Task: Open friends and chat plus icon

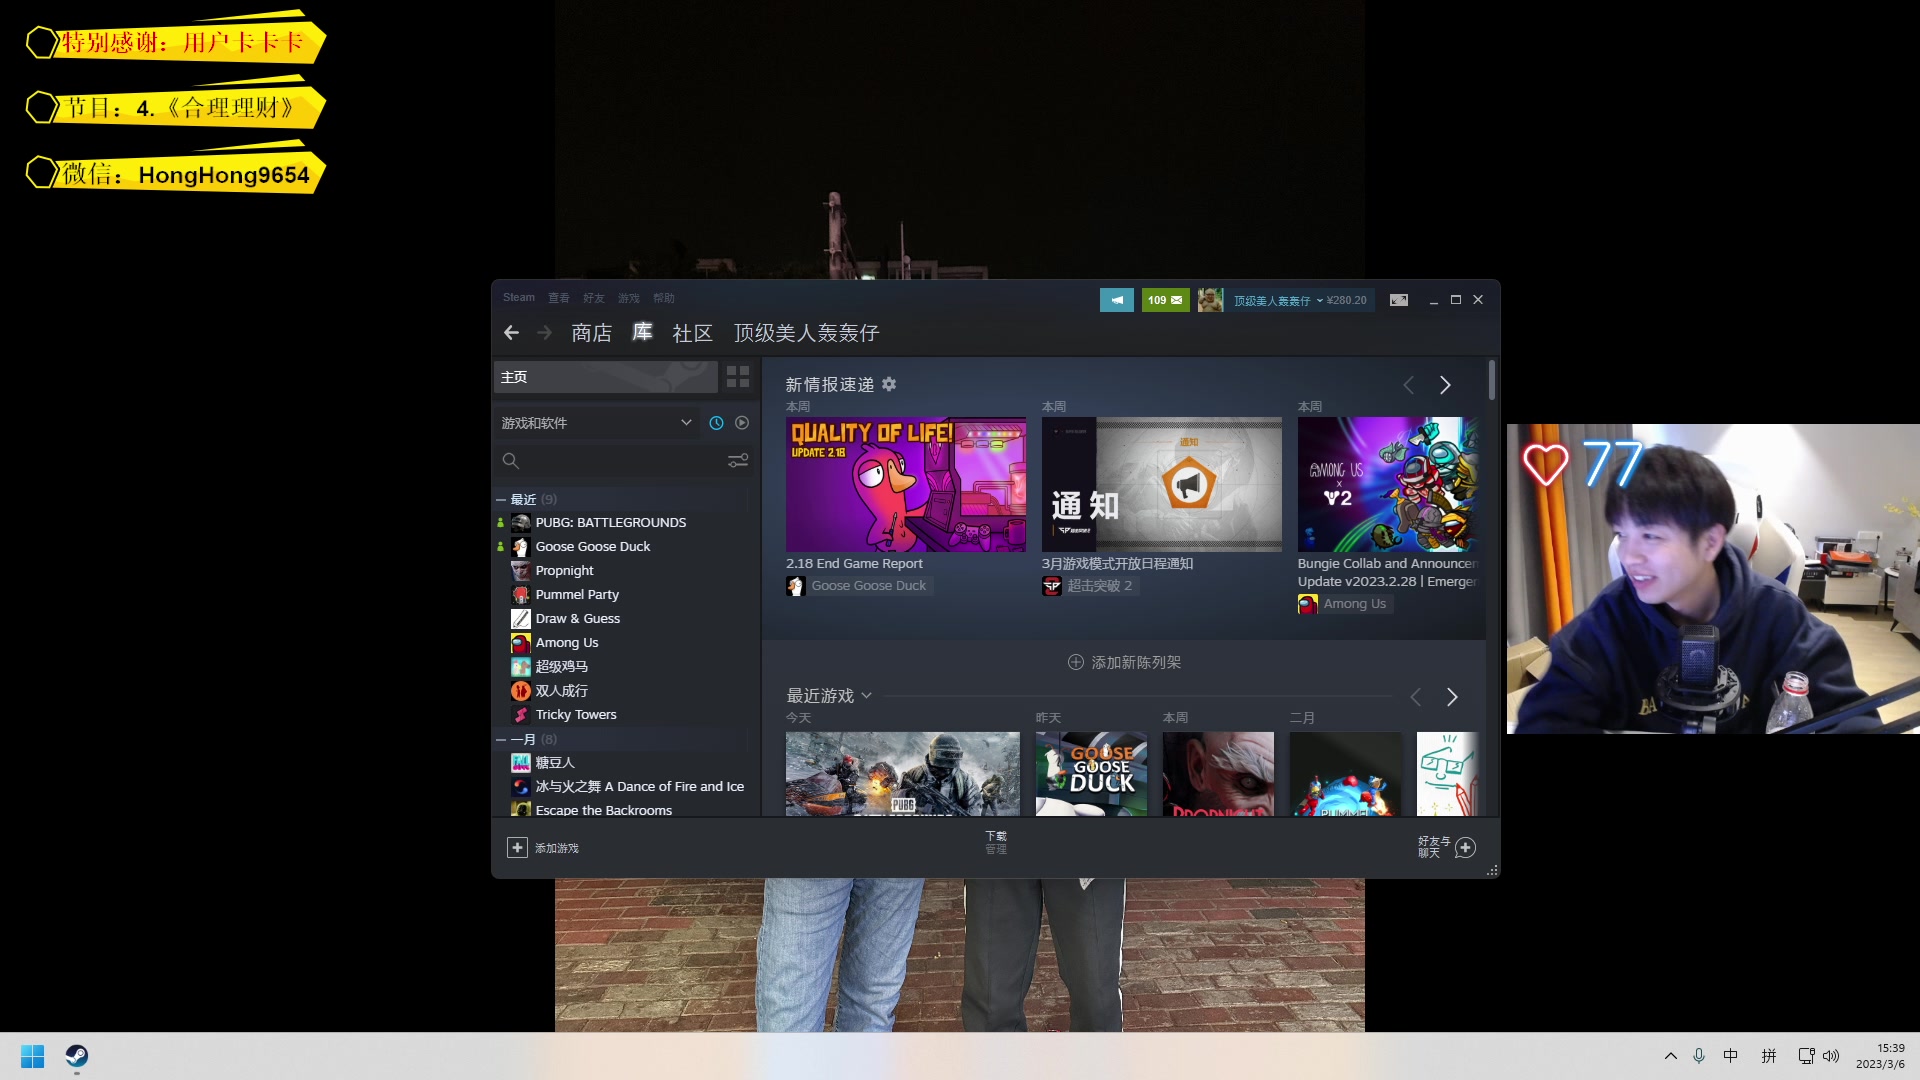Action: tap(1466, 848)
